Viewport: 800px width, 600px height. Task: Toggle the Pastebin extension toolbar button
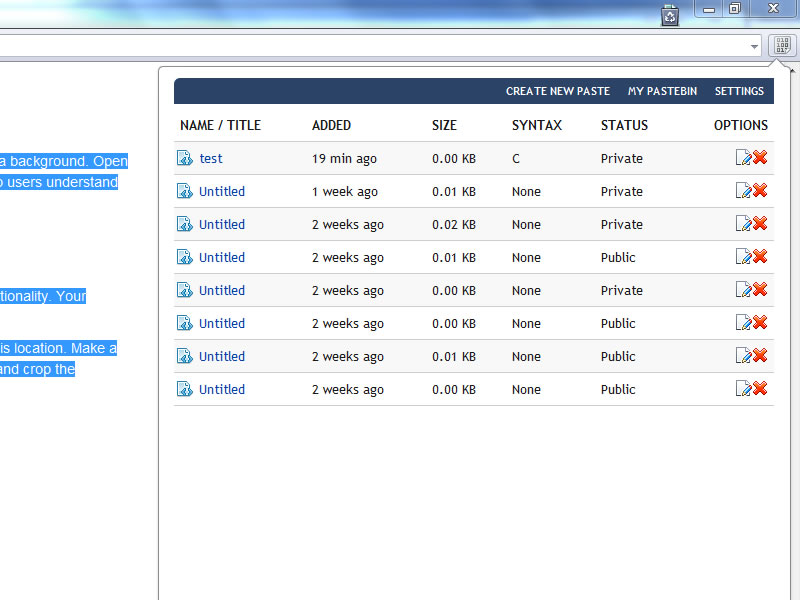click(782, 45)
